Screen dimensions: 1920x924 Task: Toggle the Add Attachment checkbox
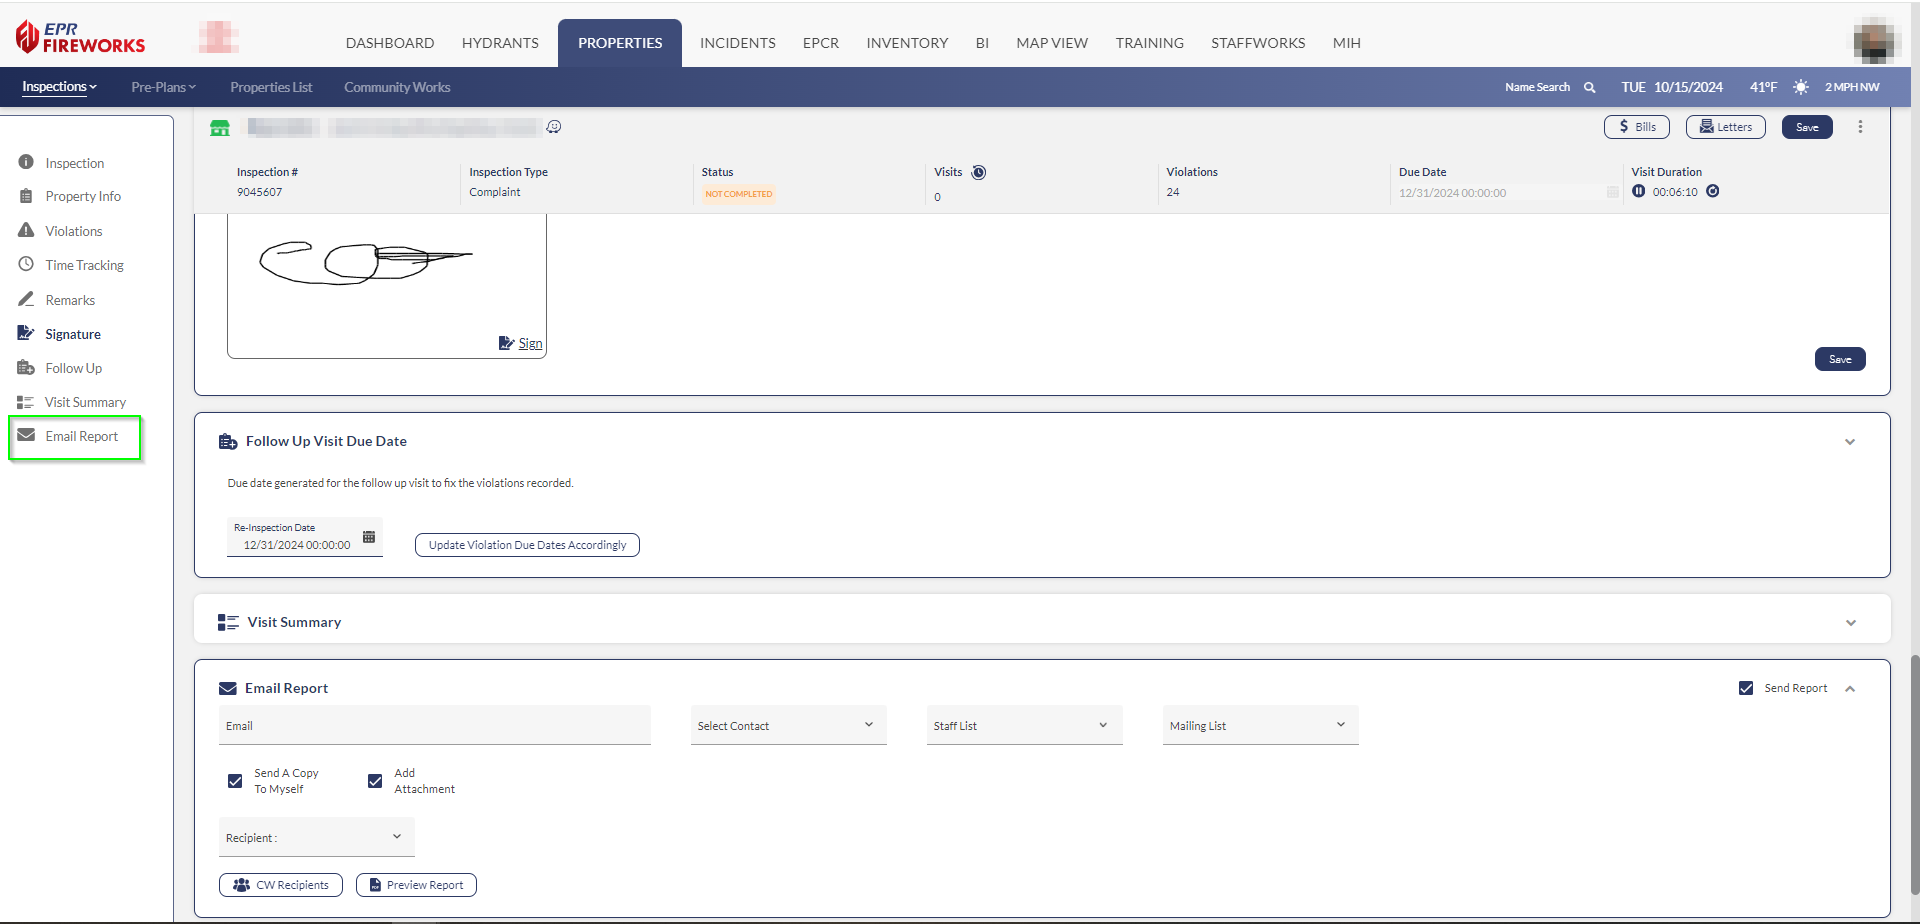click(375, 781)
